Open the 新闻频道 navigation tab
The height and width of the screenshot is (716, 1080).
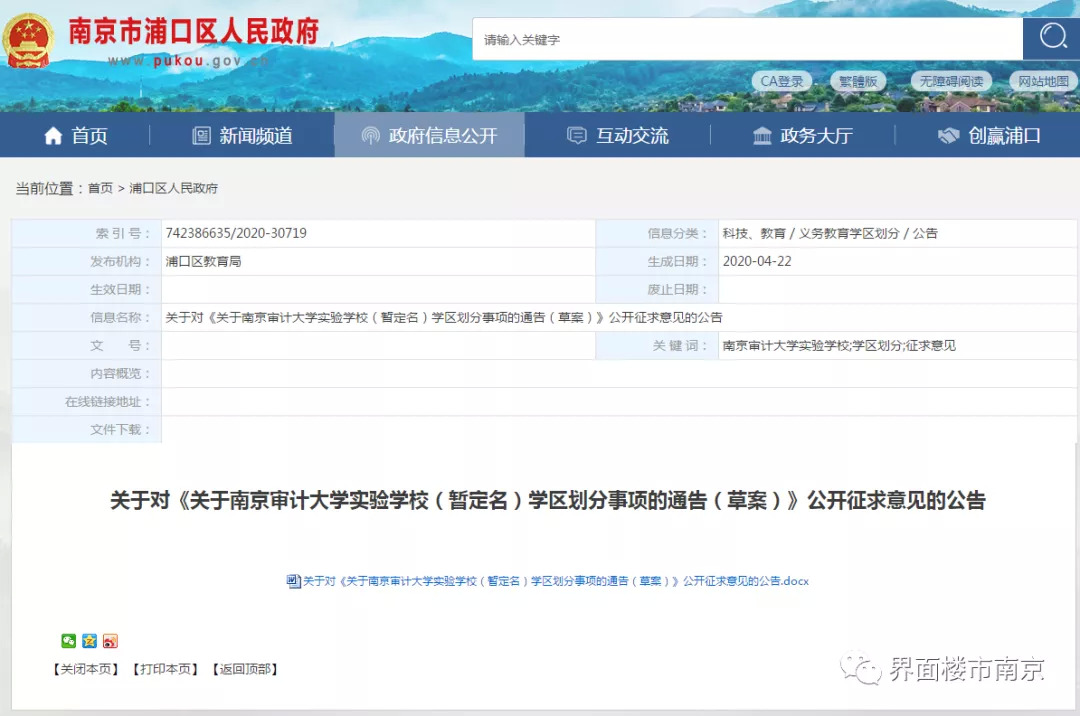click(242, 136)
